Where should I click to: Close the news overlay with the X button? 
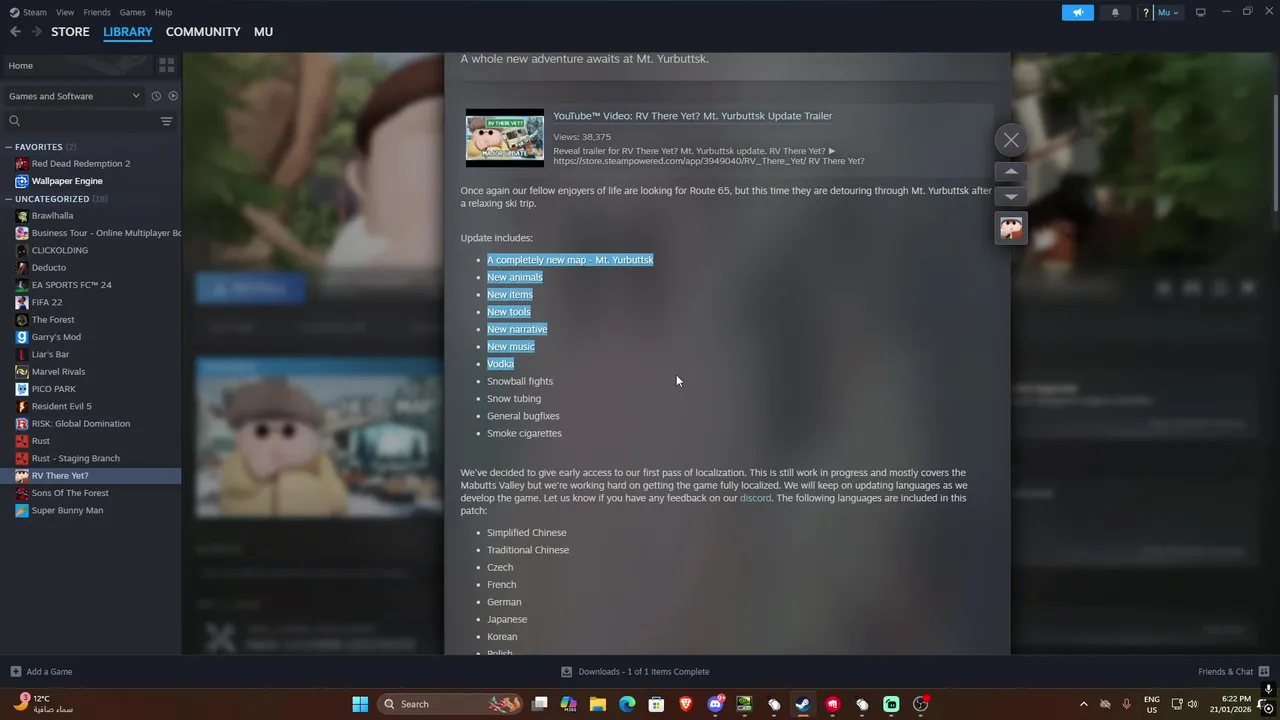coord(1011,140)
